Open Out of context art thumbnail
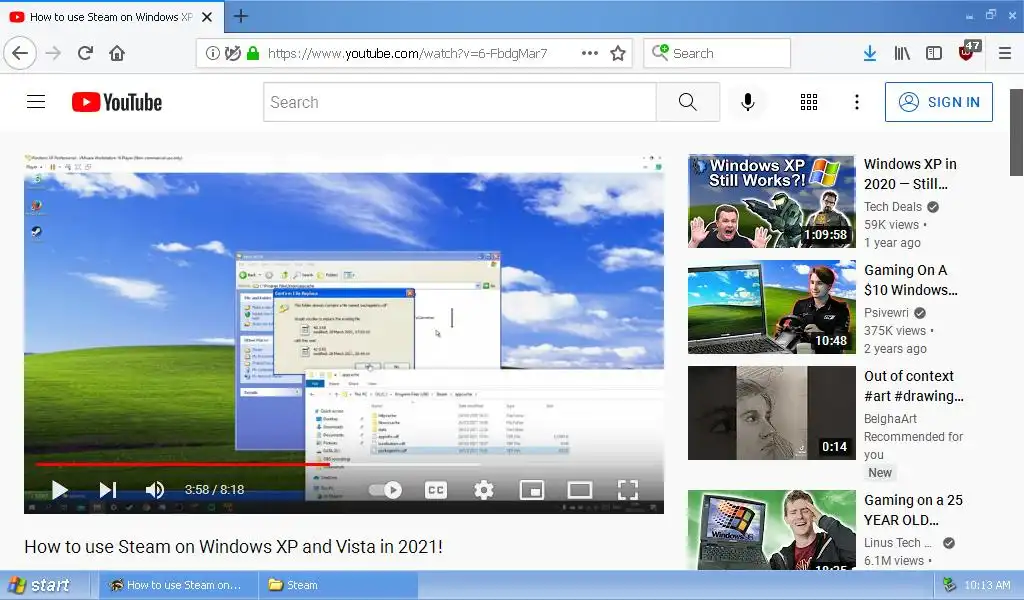This screenshot has height=600, width=1024. (x=771, y=413)
